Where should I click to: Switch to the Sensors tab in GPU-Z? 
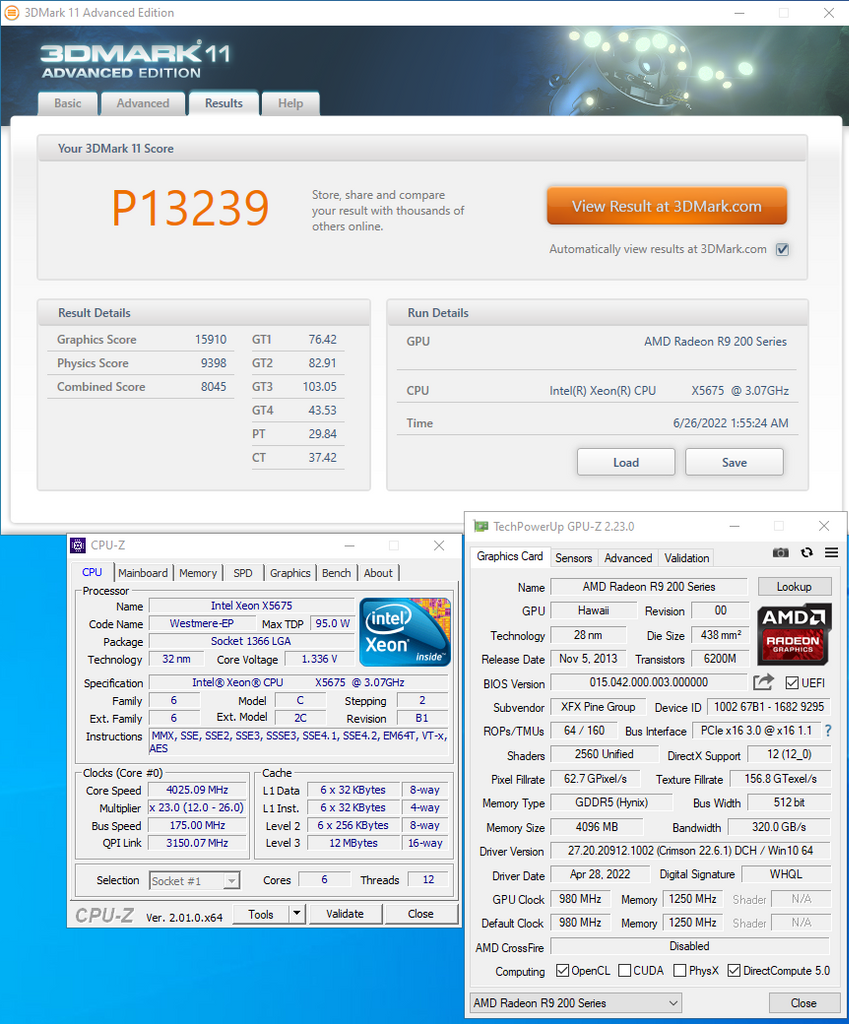(x=573, y=558)
